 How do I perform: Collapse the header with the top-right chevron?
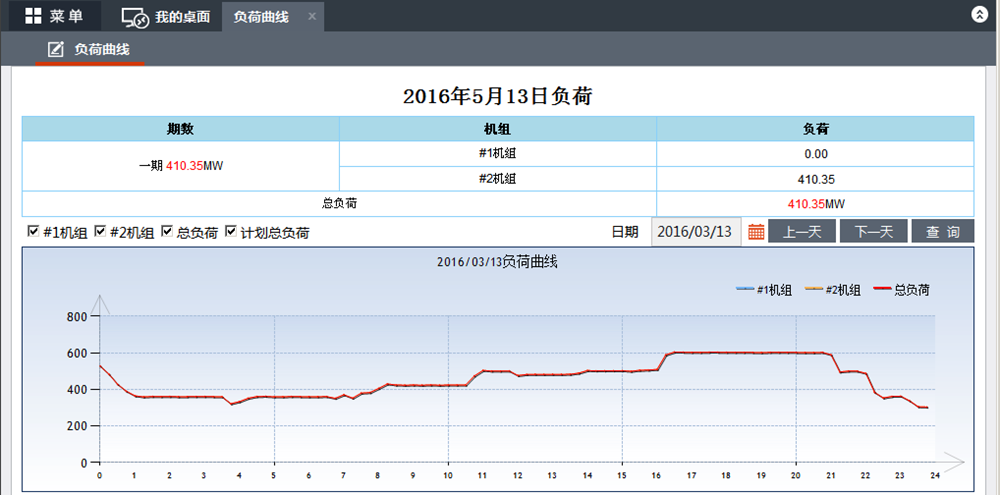coord(979,15)
